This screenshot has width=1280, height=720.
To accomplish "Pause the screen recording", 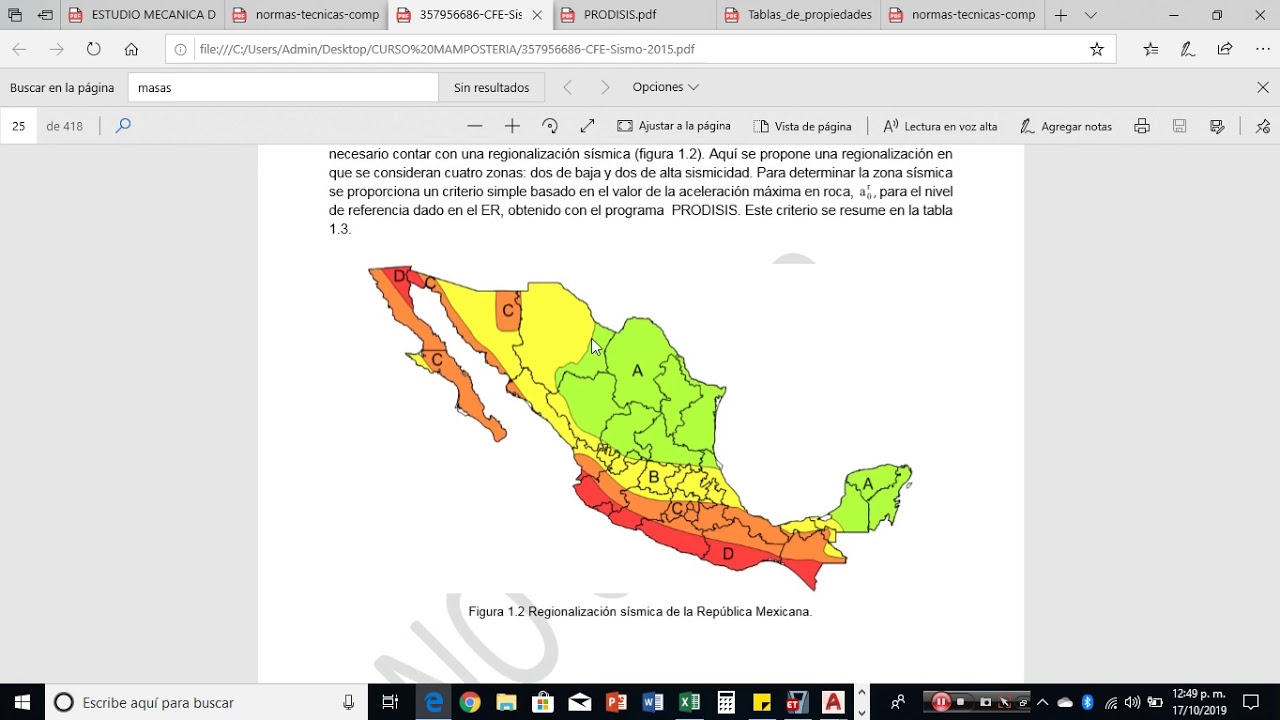I will [941, 702].
